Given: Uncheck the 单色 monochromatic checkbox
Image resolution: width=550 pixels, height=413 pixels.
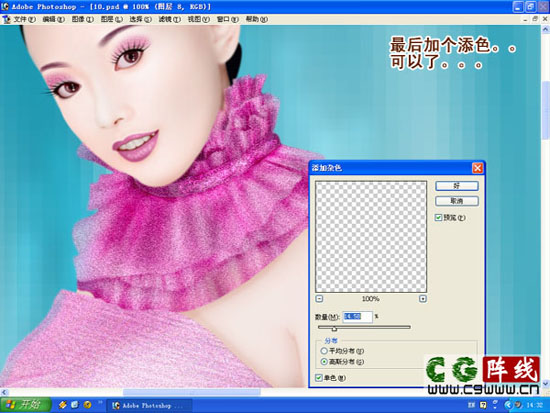Looking at the screenshot, I should pos(319,378).
